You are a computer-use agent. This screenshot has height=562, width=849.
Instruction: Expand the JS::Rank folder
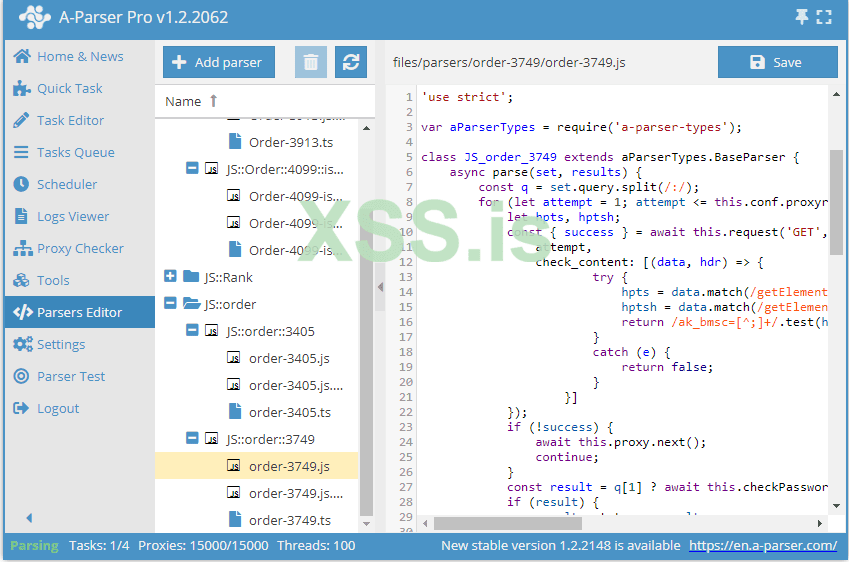click(x=170, y=276)
